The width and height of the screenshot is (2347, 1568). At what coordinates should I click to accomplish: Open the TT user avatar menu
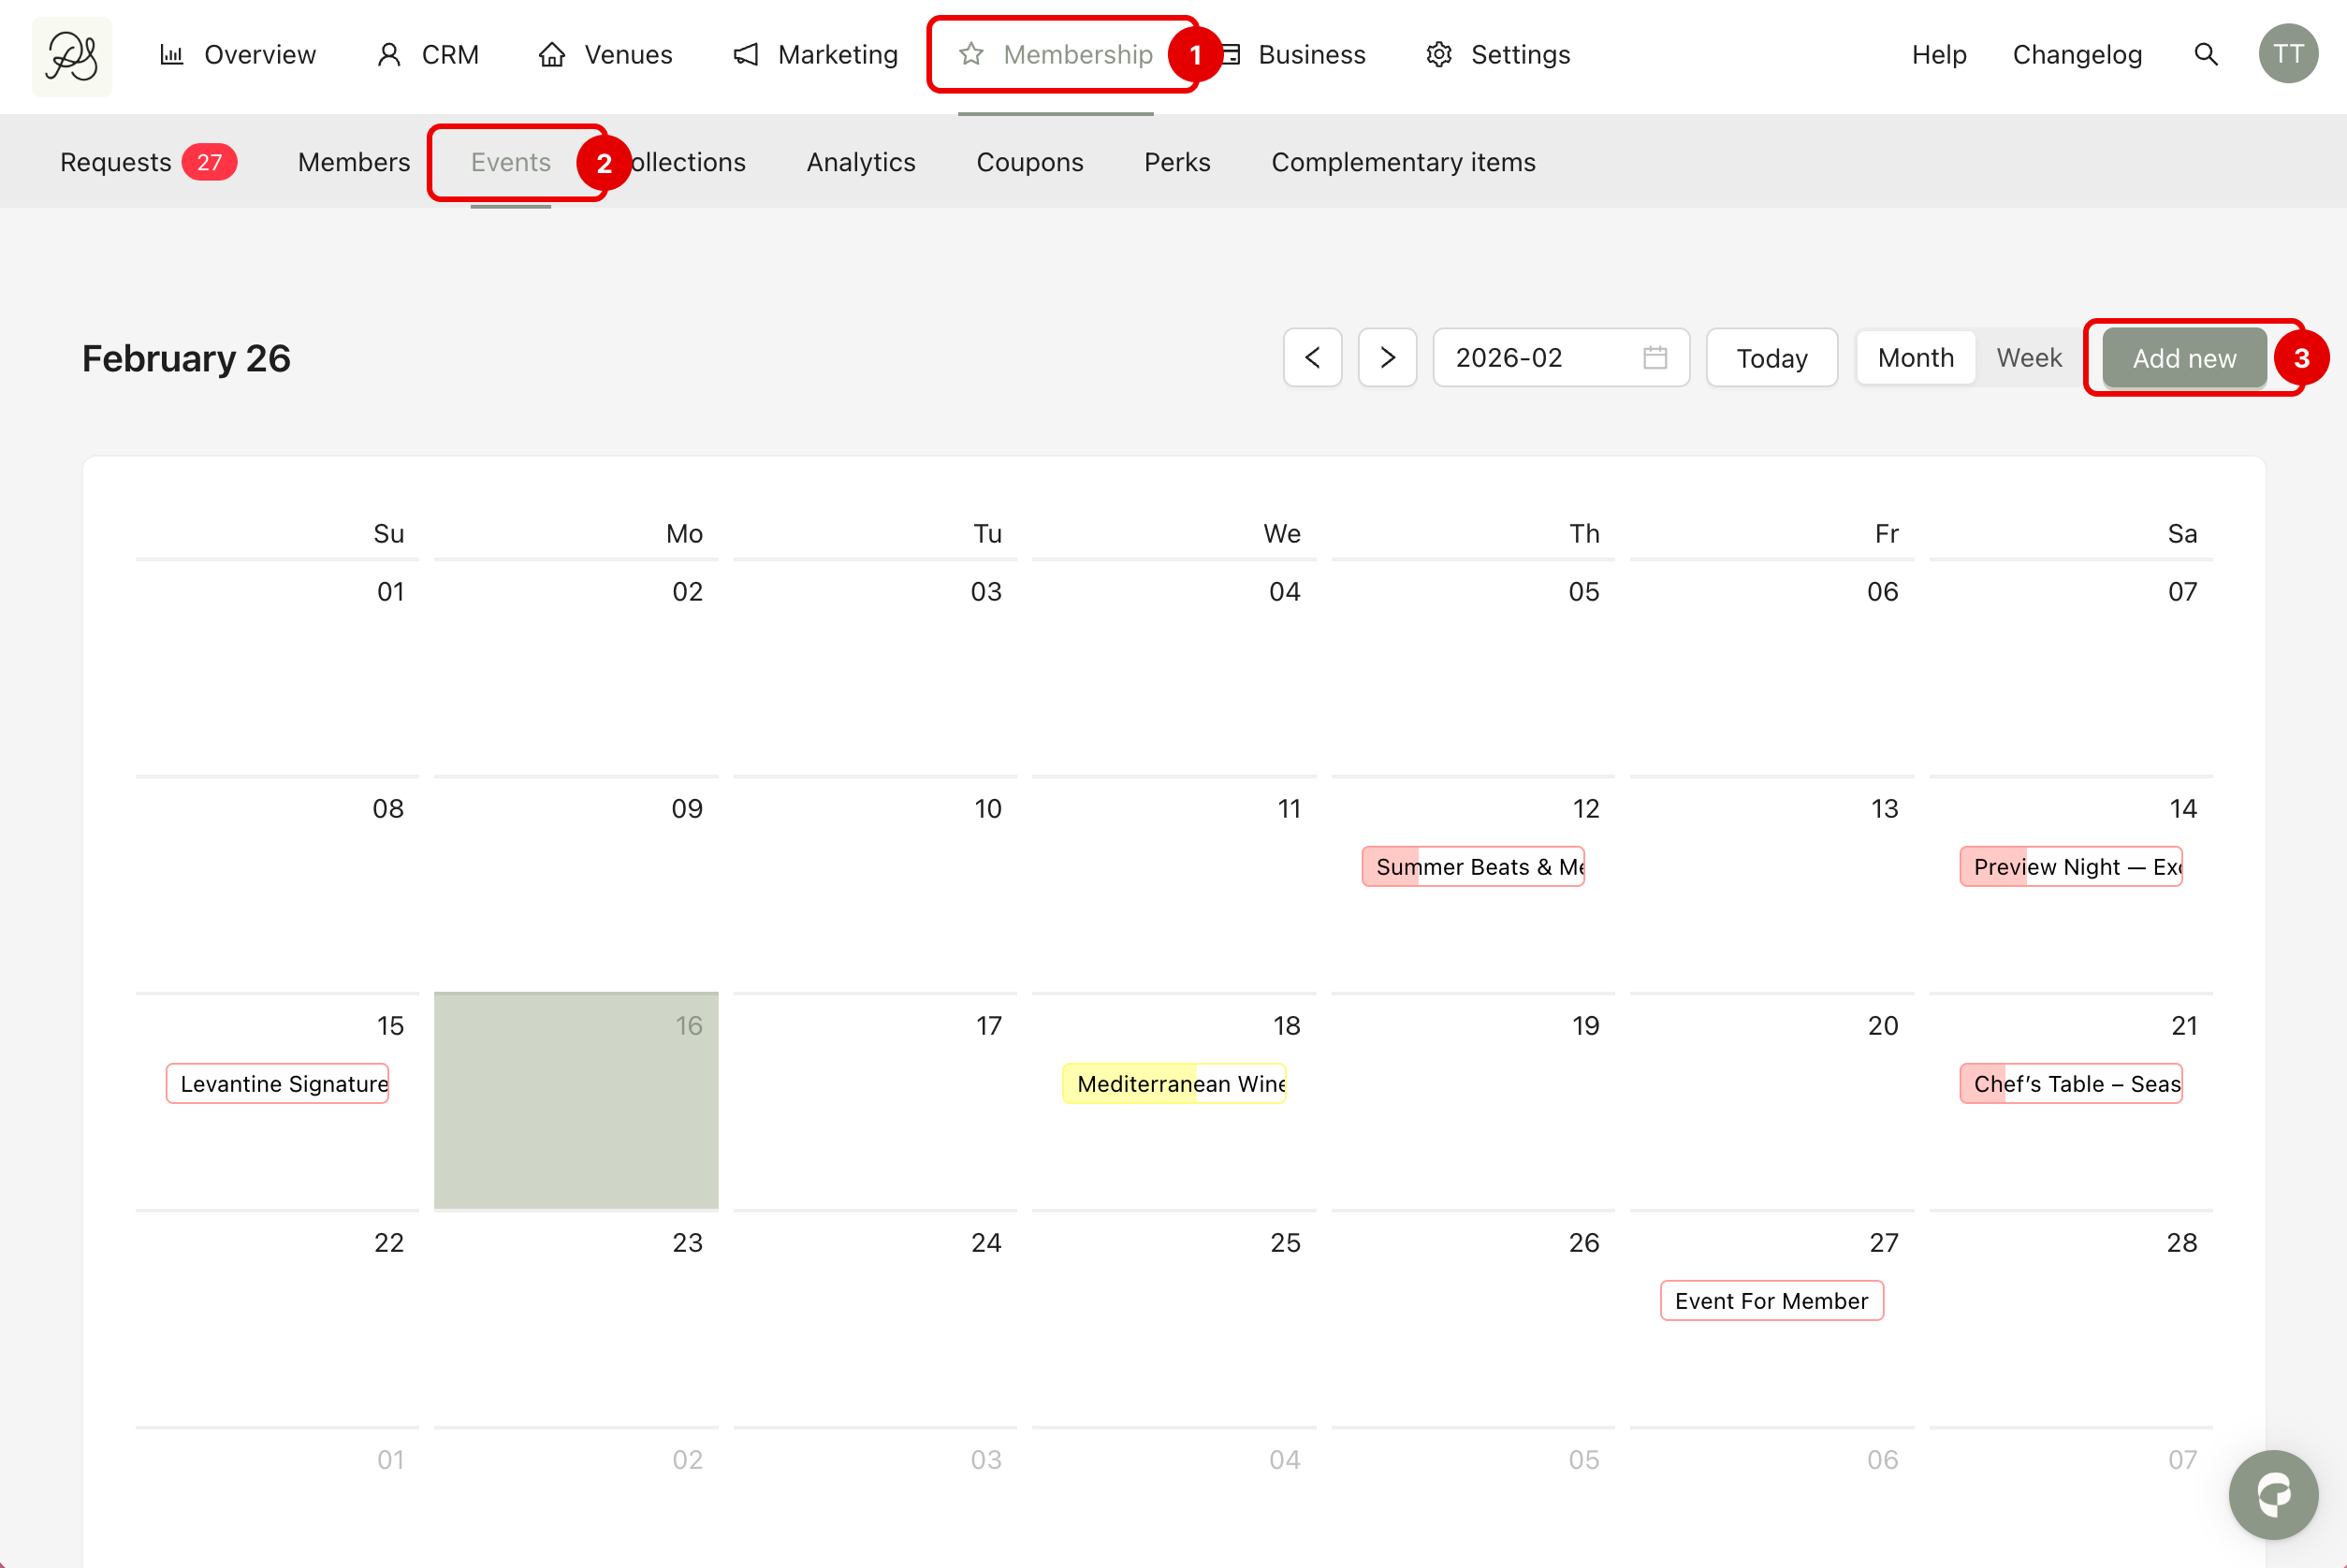click(2287, 54)
